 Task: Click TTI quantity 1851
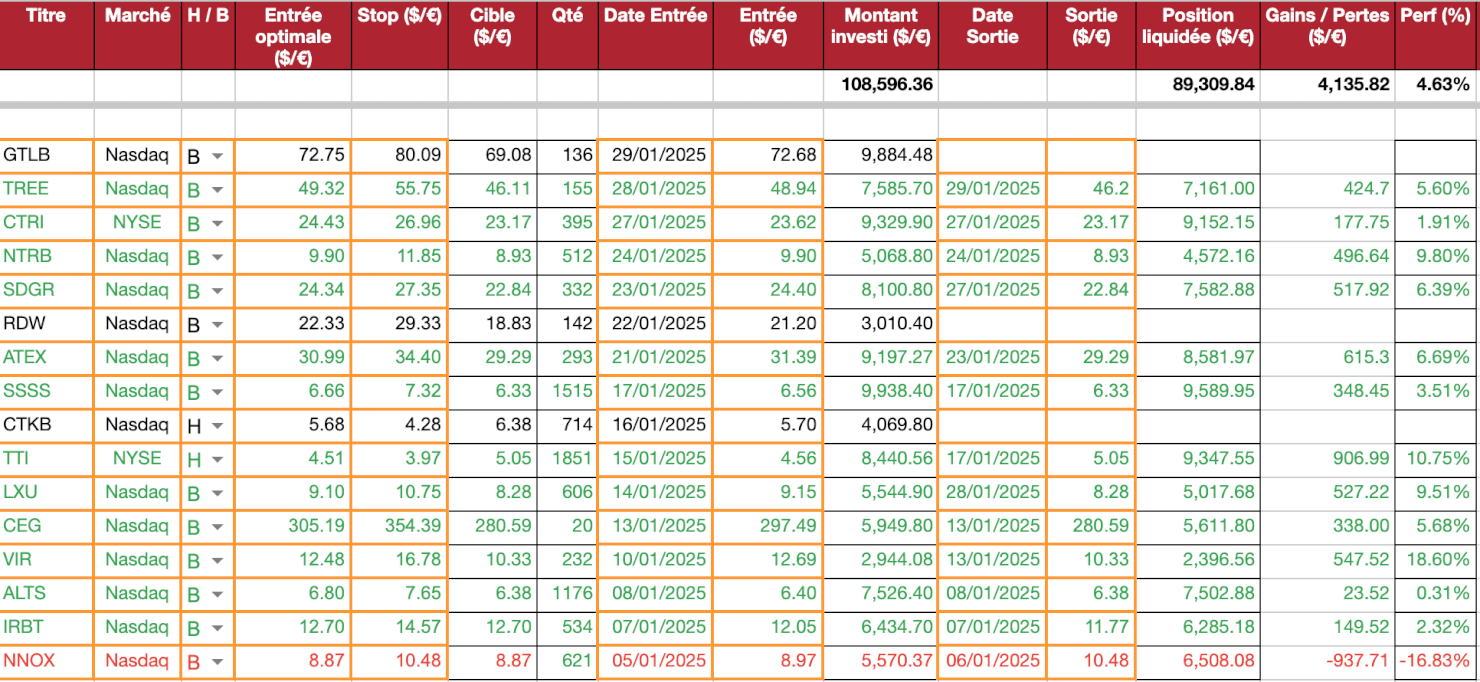click(x=568, y=459)
